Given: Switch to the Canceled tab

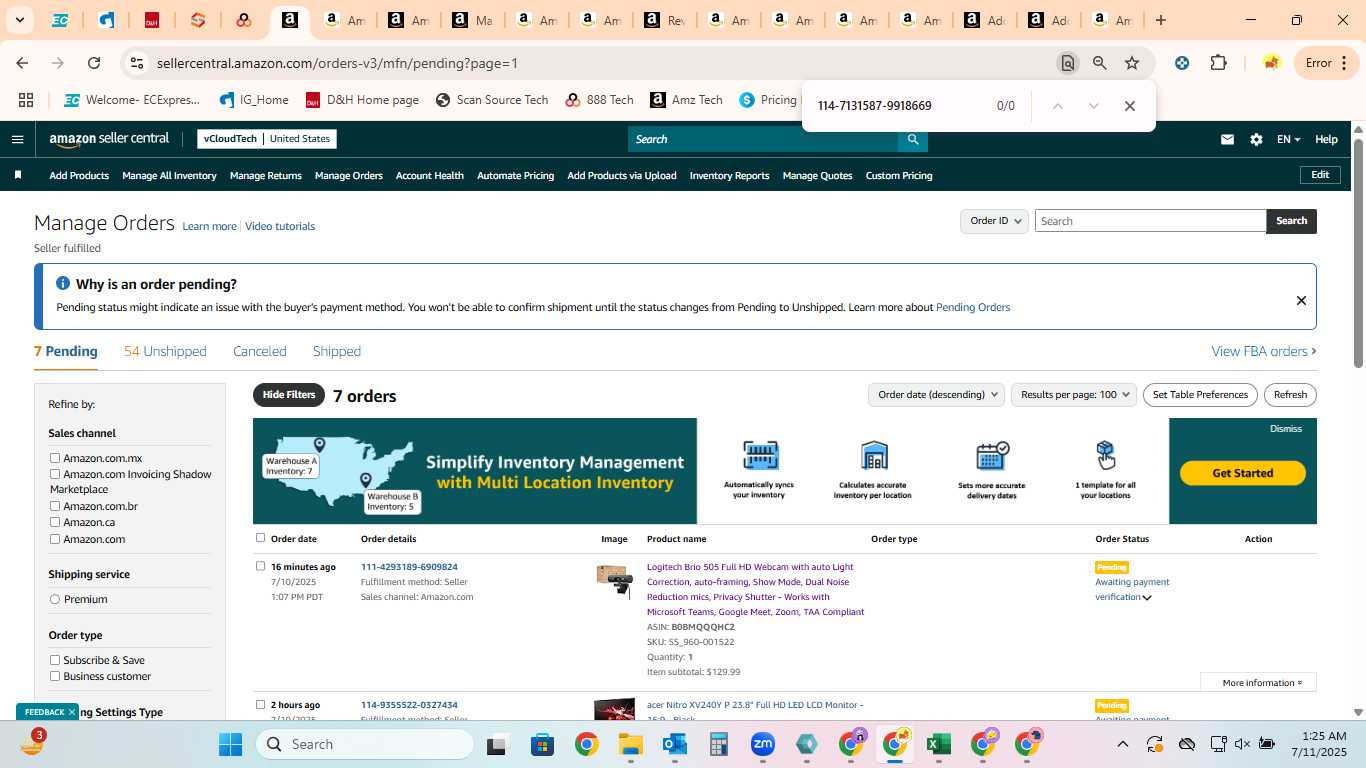Looking at the screenshot, I should pos(260,351).
